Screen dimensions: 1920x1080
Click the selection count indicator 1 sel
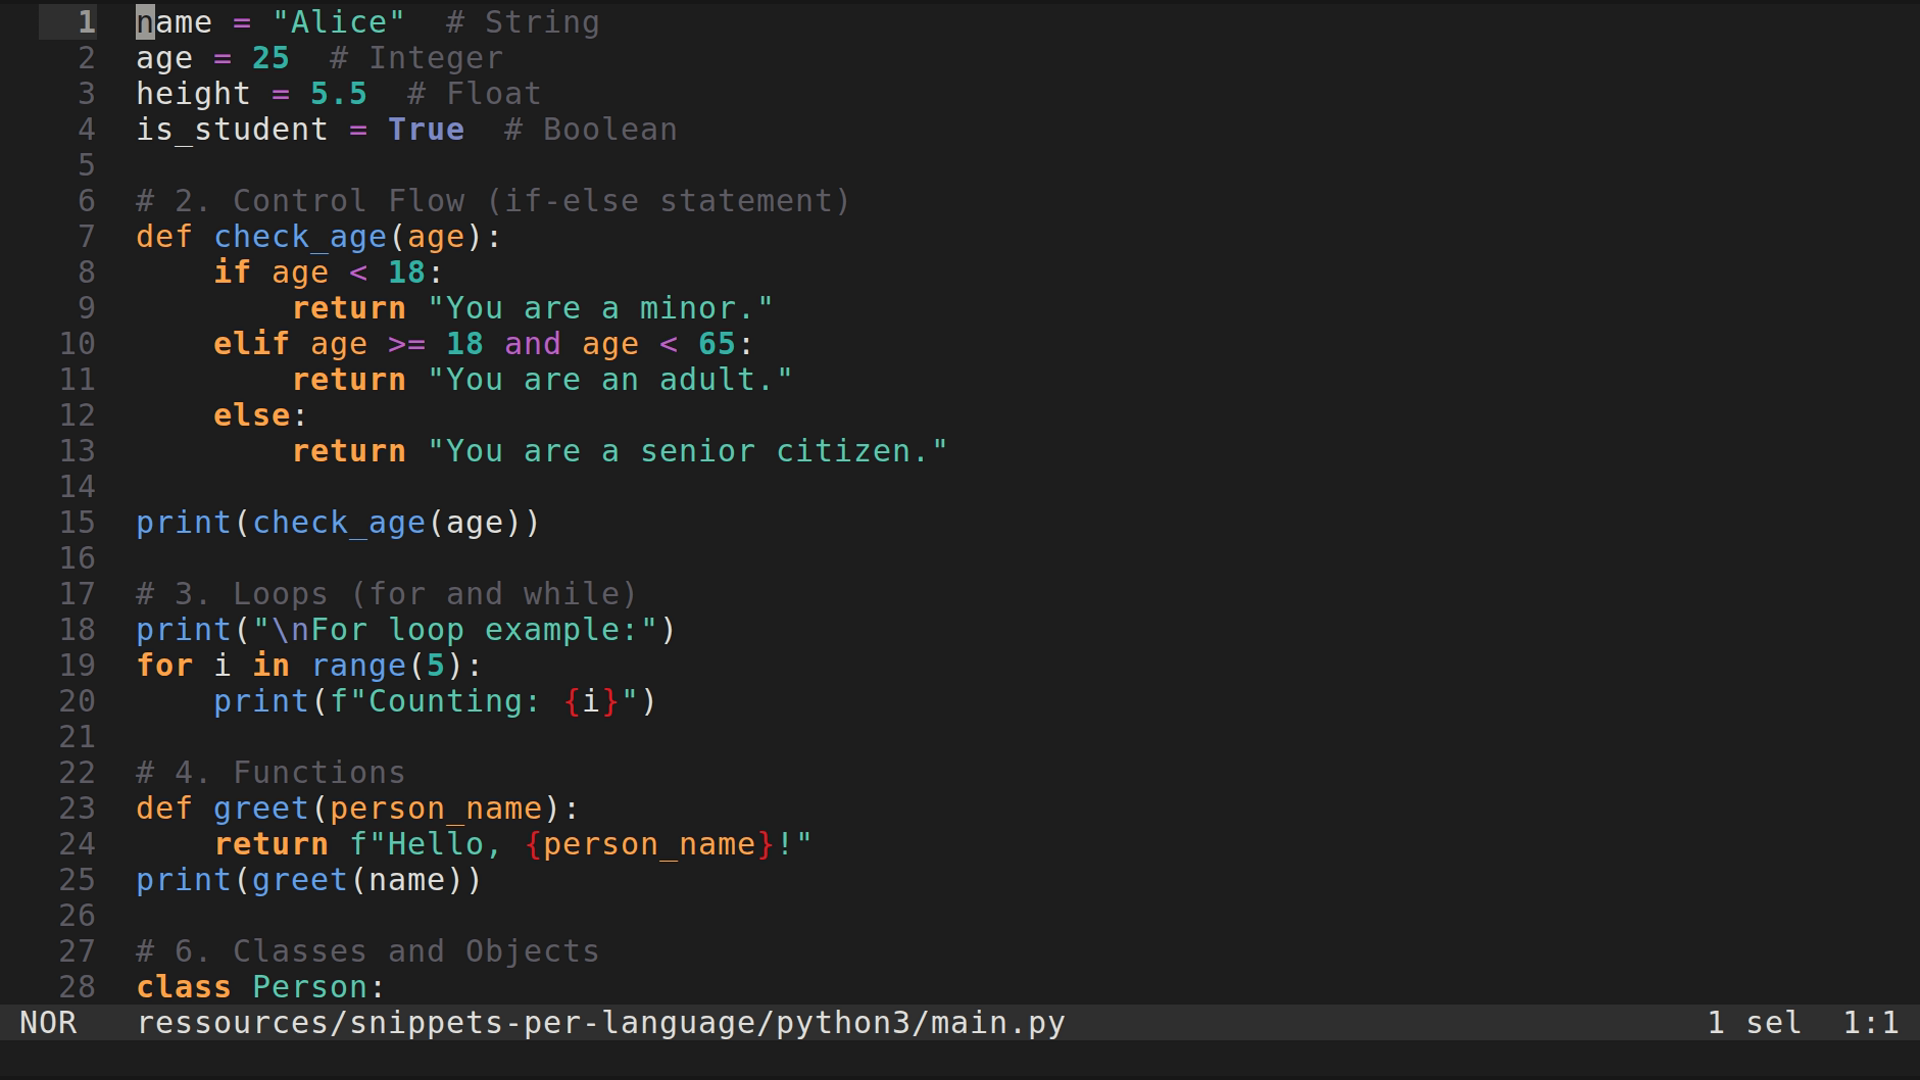coord(1752,1022)
